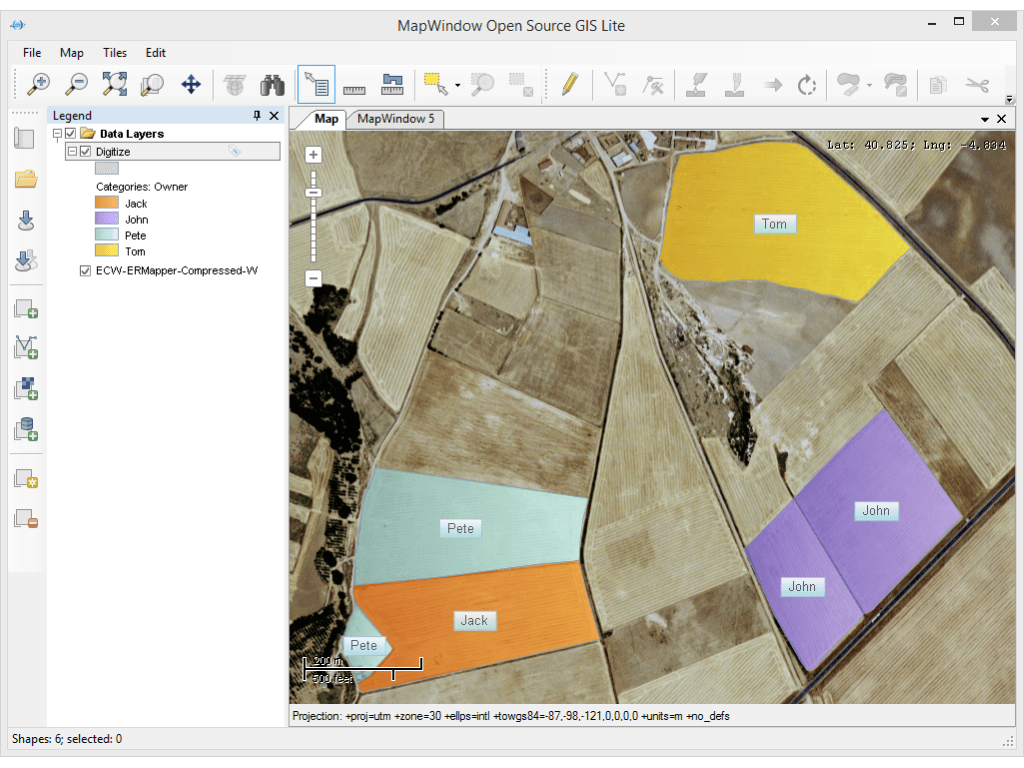The image size is (1024, 768).
Task: Click Add Database Layer sidebar icon
Action: tap(26, 430)
